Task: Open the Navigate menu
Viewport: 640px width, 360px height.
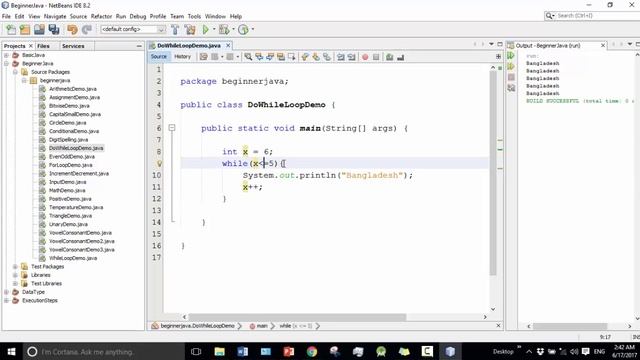Action: (x=55, y=16)
